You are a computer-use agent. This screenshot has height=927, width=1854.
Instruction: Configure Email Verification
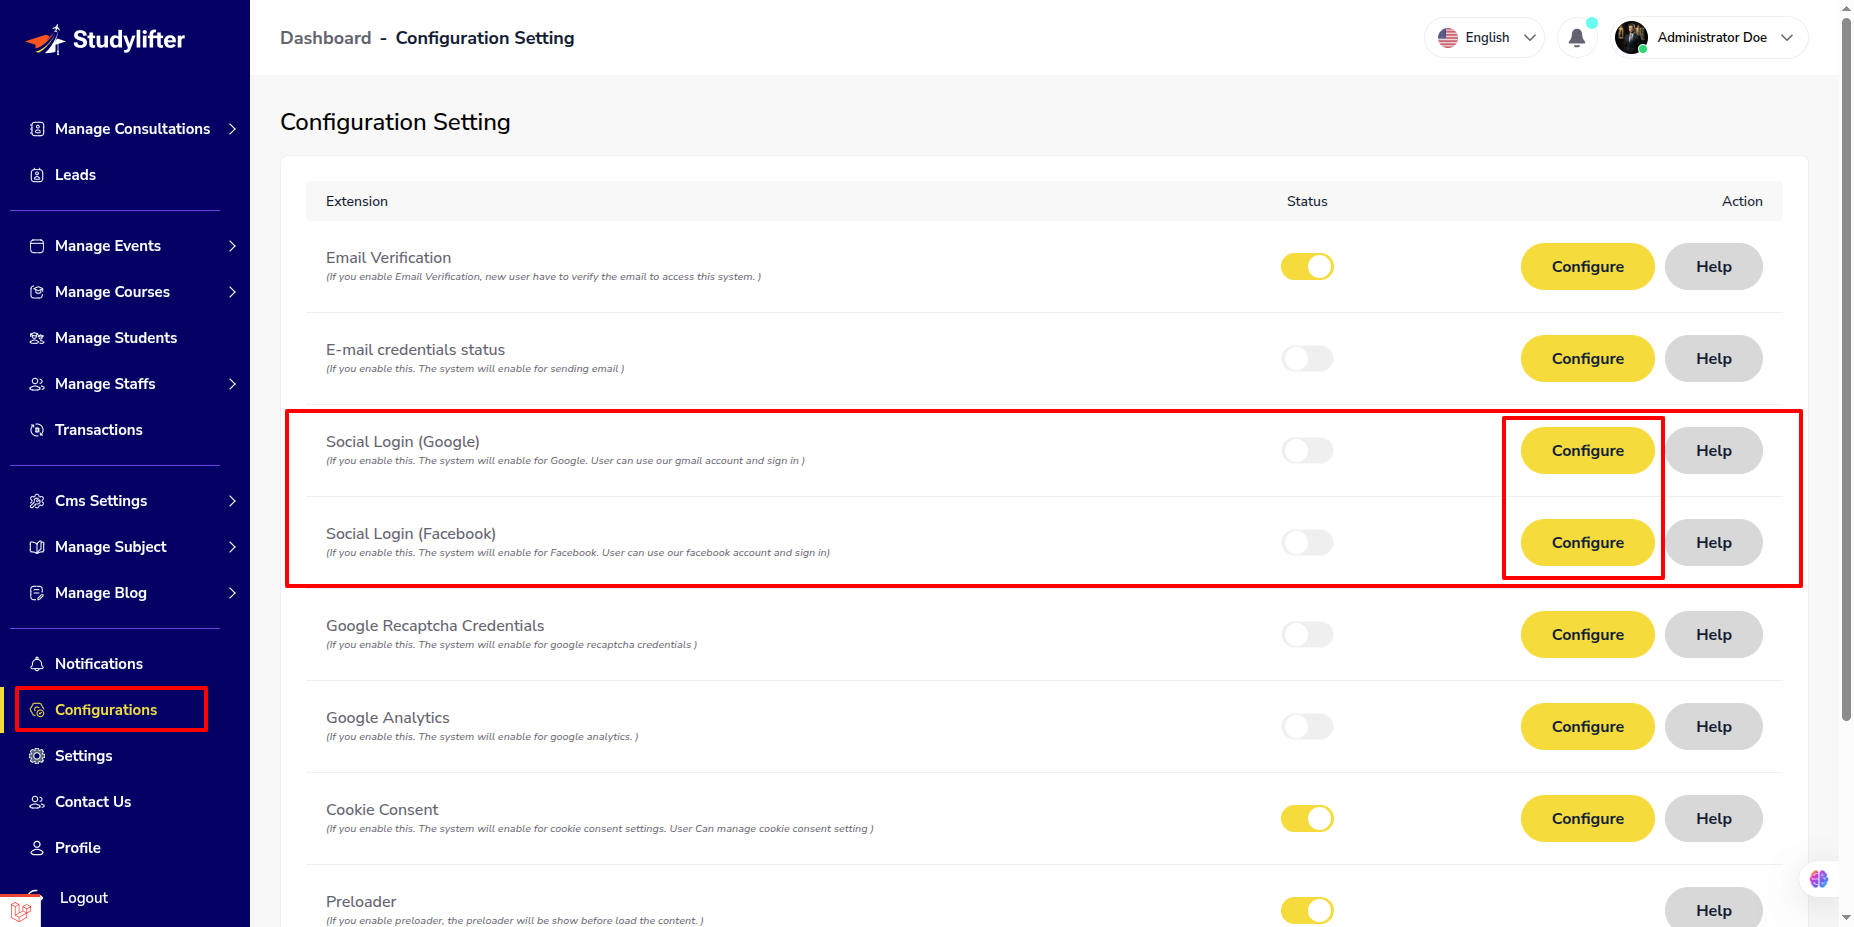(1587, 267)
